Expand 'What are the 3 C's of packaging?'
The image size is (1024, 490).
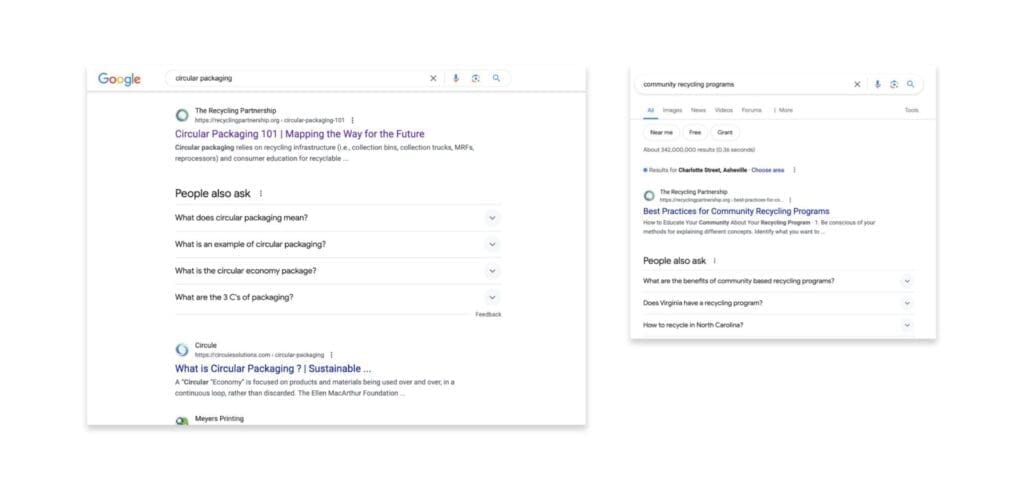tap(492, 297)
